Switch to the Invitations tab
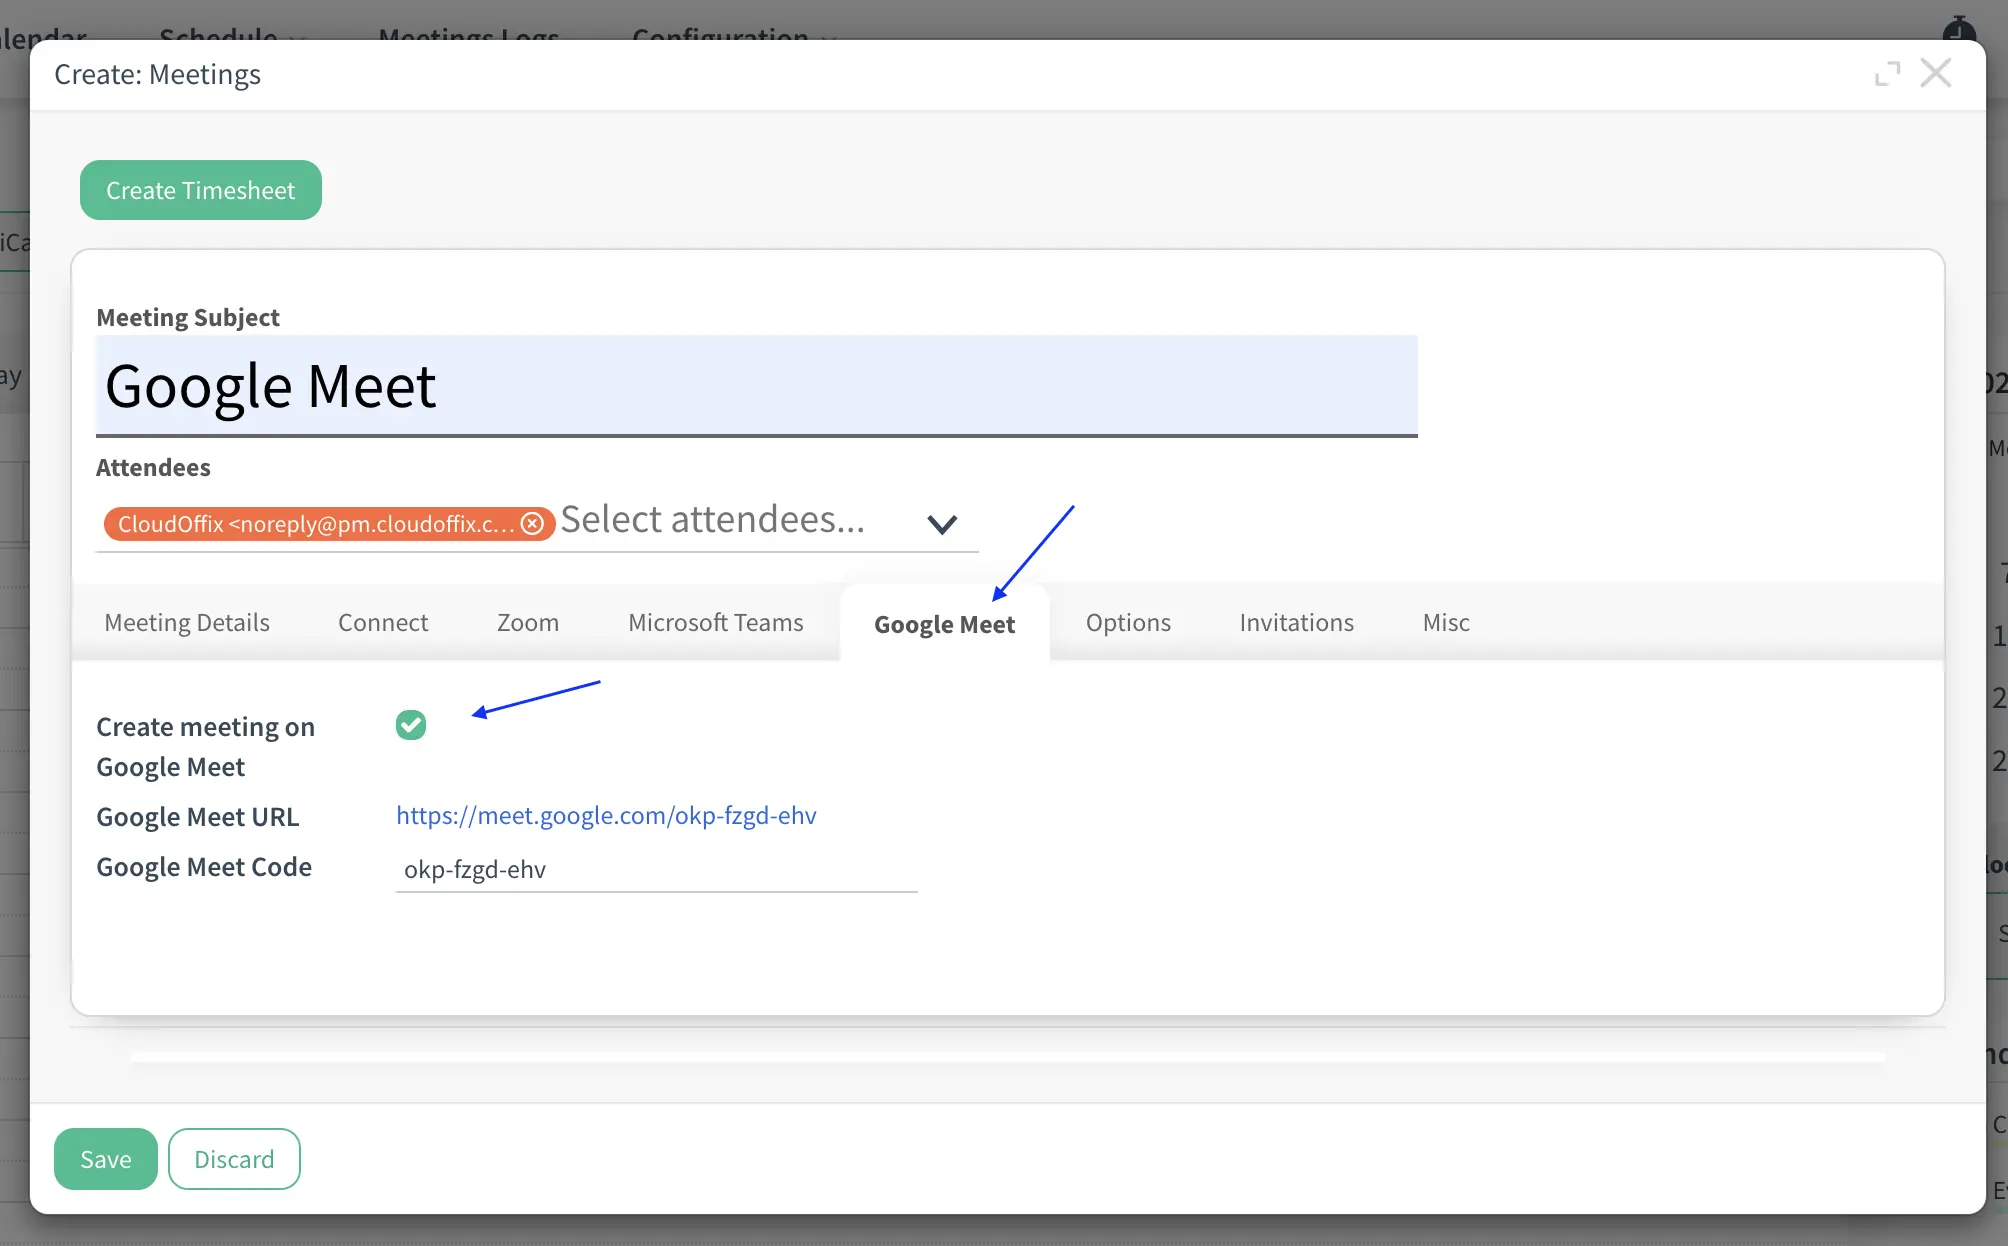 click(x=1297, y=622)
